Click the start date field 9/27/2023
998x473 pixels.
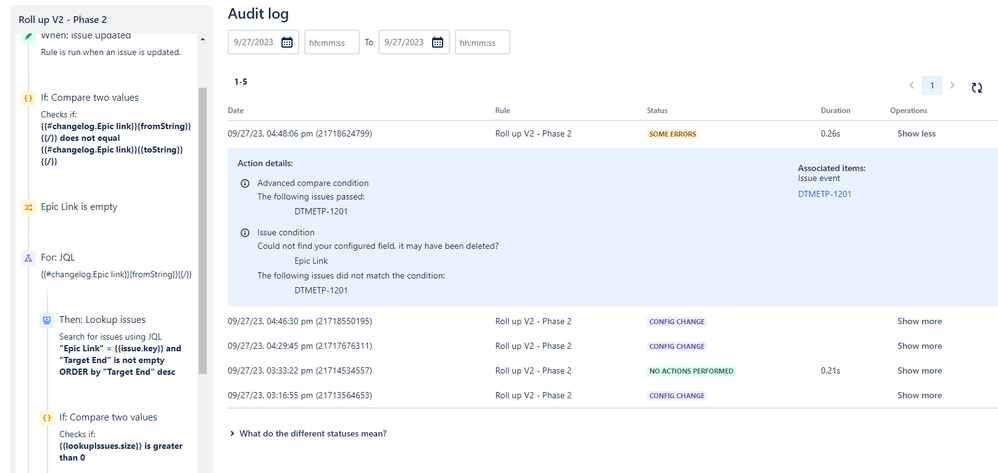(x=263, y=43)
